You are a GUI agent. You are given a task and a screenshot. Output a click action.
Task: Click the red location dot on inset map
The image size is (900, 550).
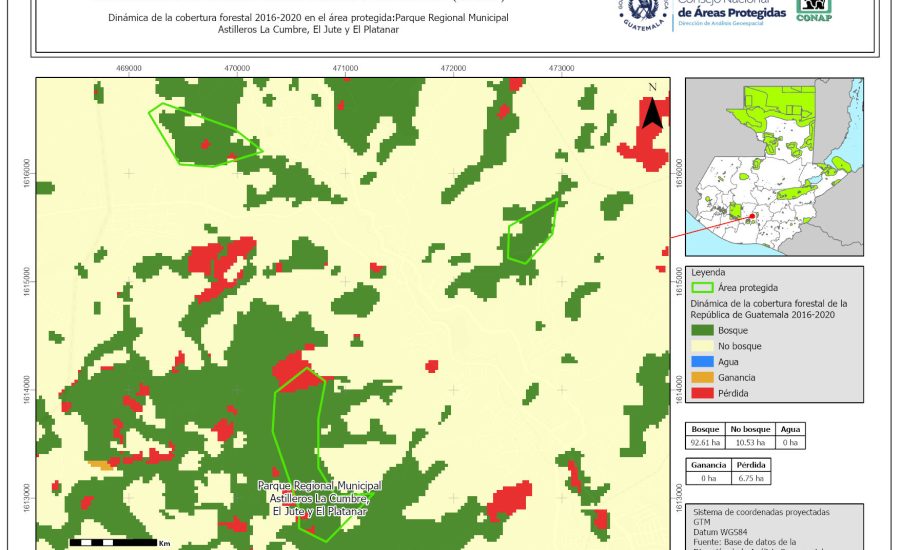[x=751, y=214]
